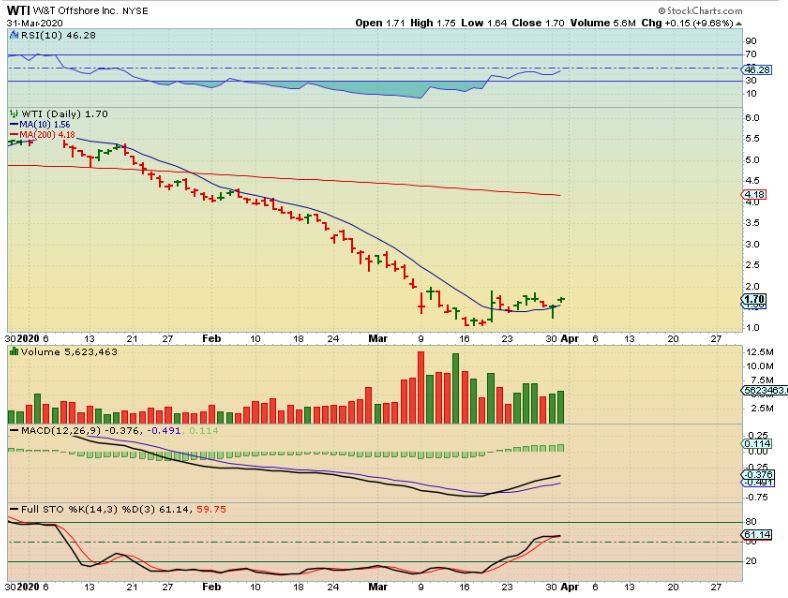Click the Volume 5,623,463 panel label

pyautogui.click(x=69, y=352)
